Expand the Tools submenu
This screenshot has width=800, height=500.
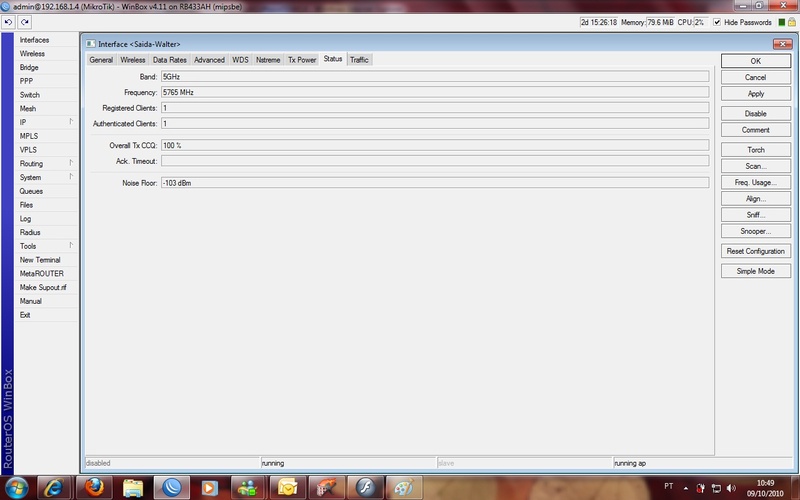[x=46, y=246]
